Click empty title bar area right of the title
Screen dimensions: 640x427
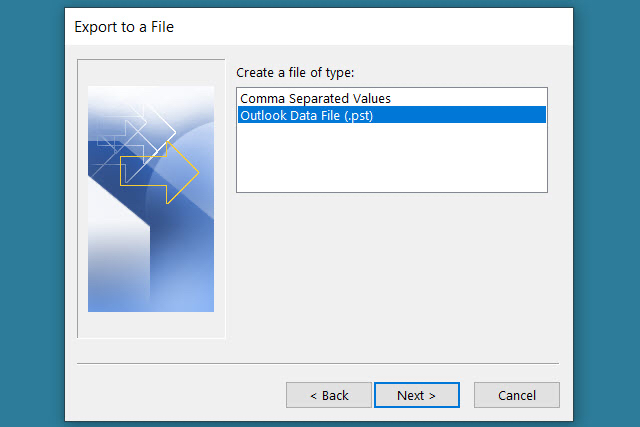pos(400,26)
